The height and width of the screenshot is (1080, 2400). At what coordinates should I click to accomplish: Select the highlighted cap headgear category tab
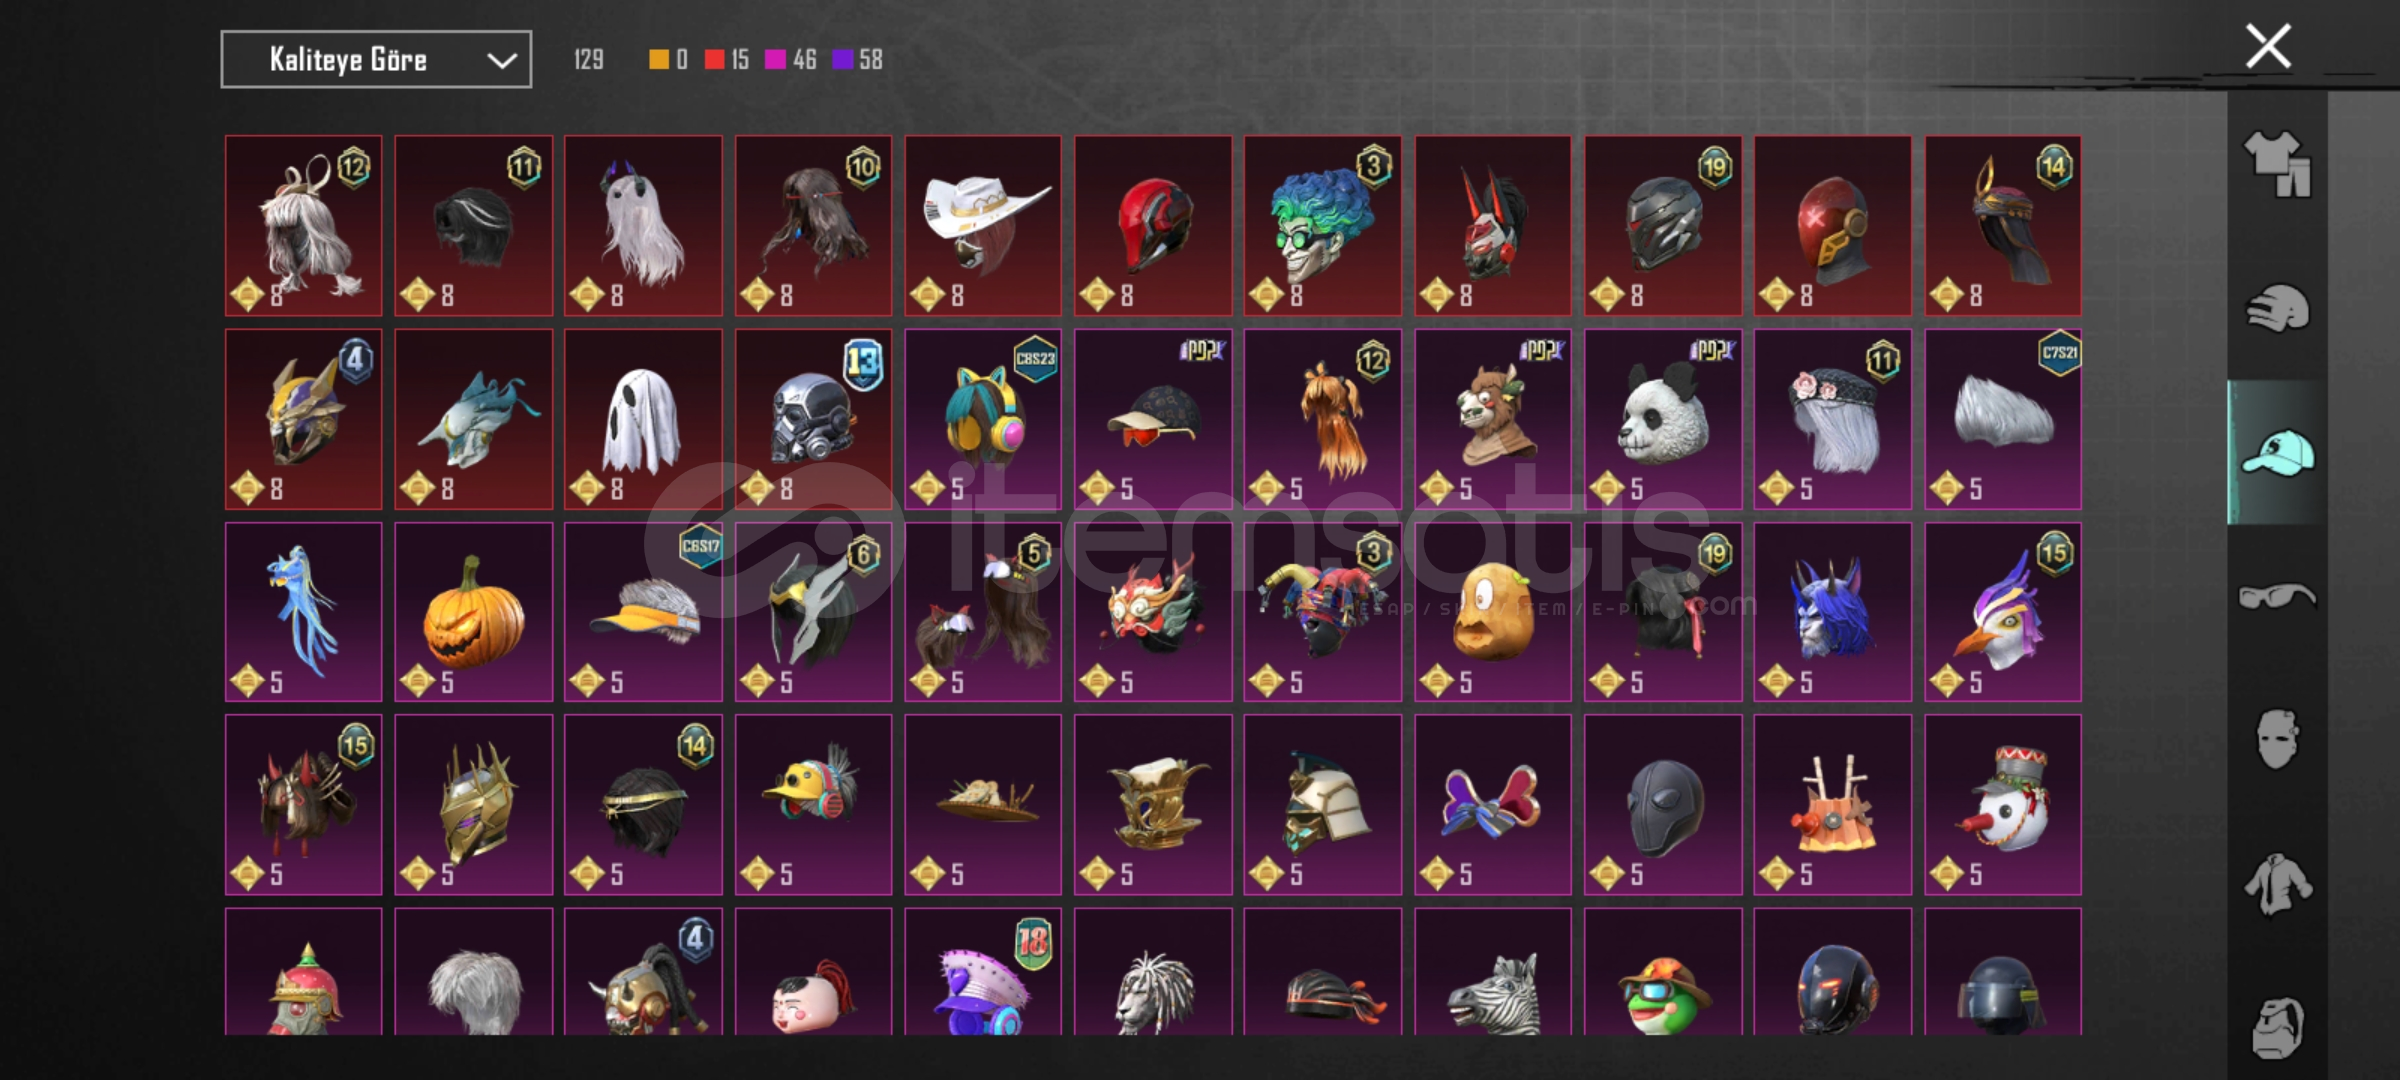coord(2277,452)
